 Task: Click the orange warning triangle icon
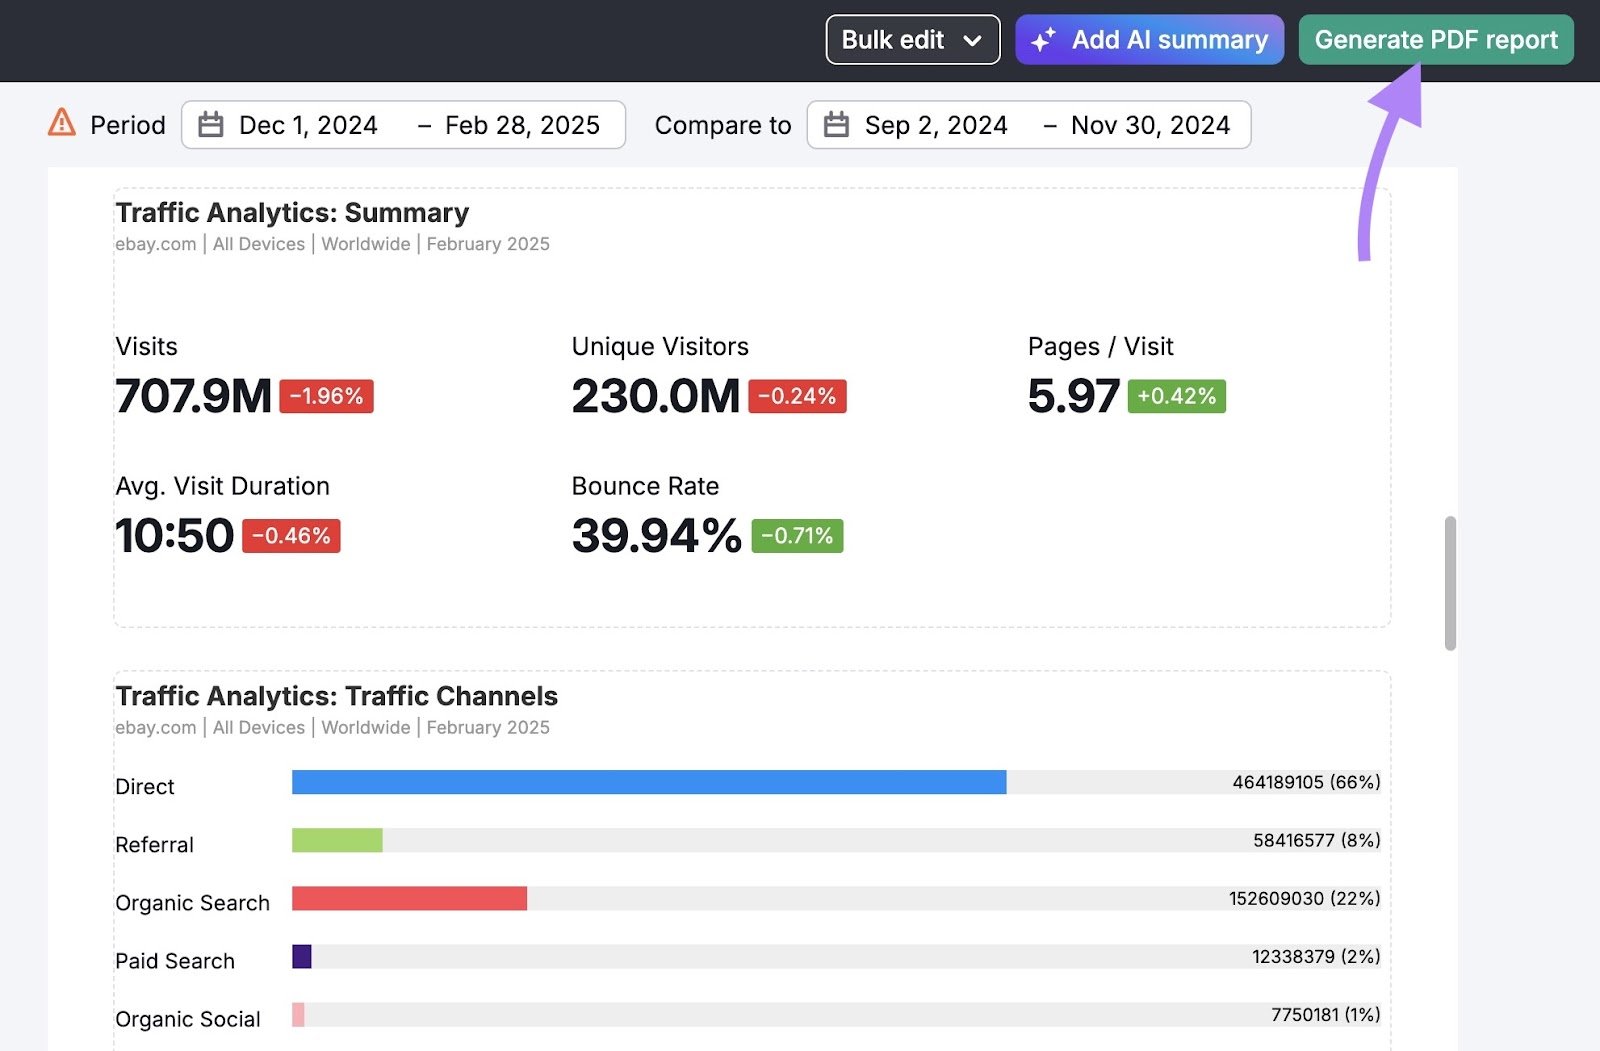click(62, 123)
